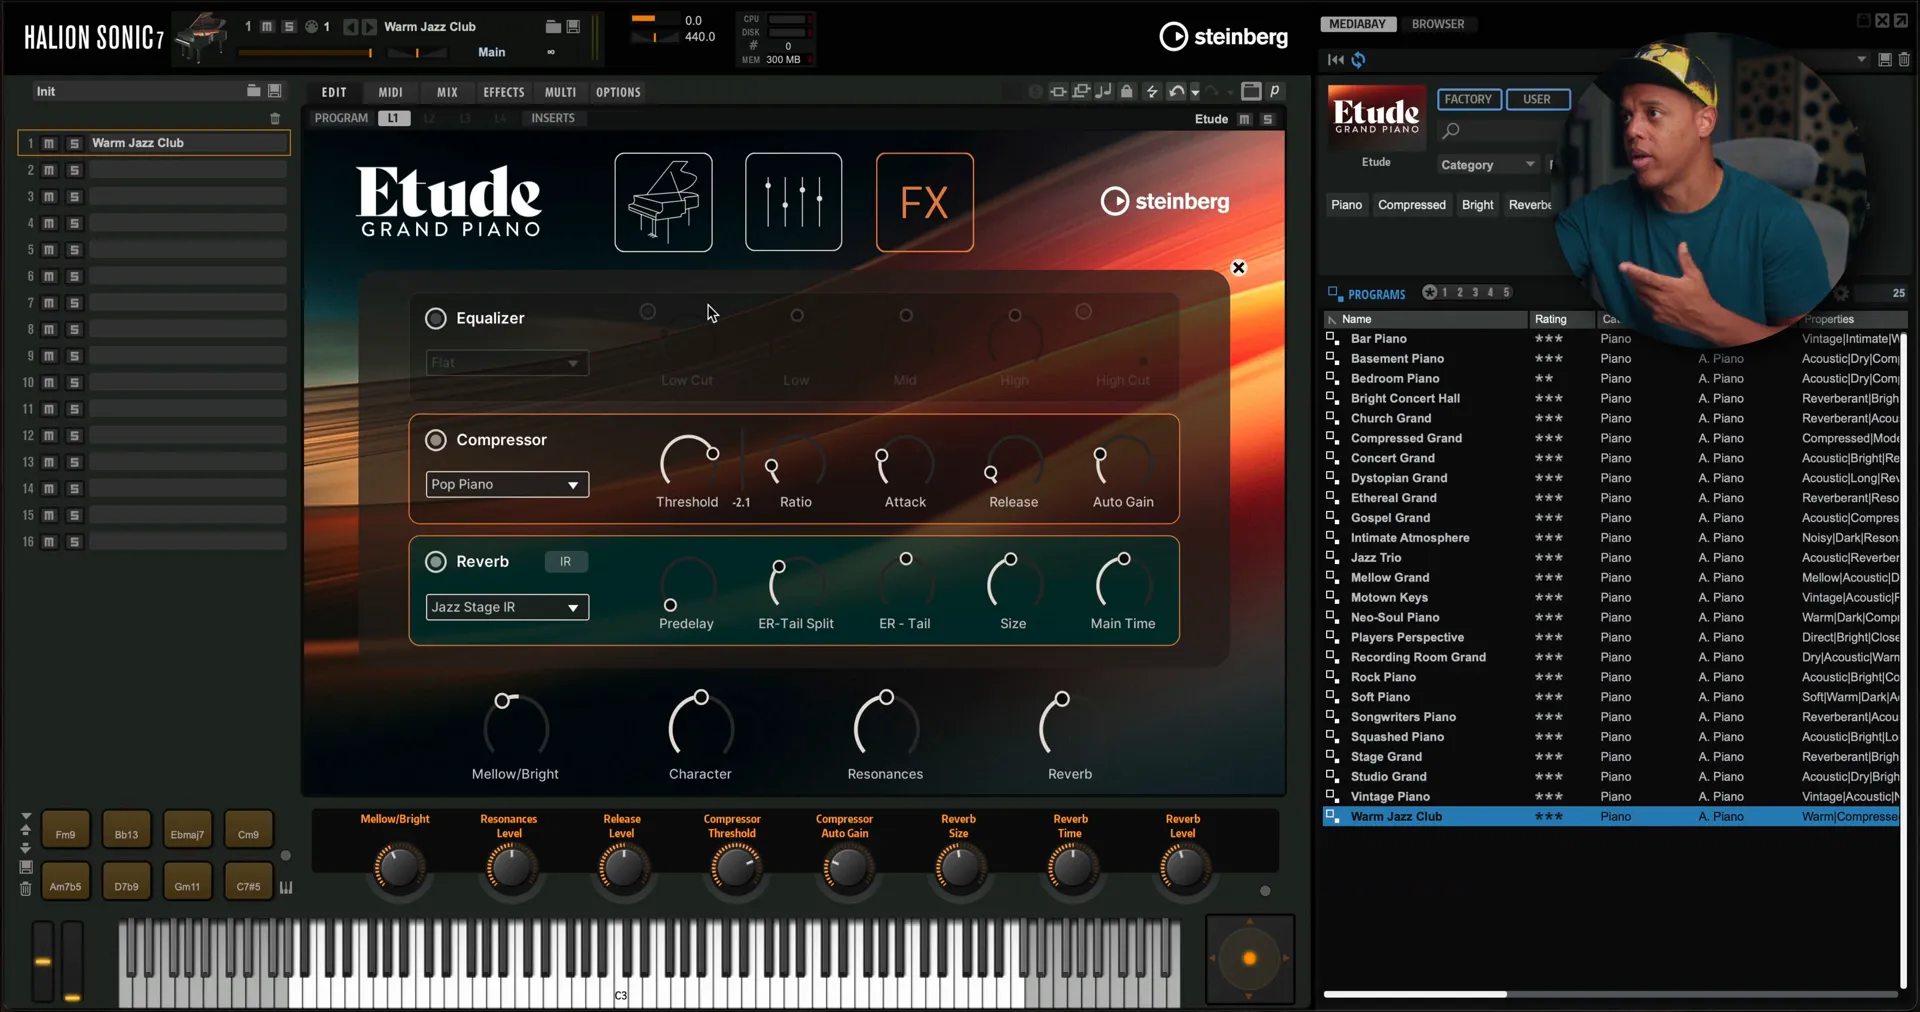The image size is (1920, 1012).
Task: Sort results by the Name column header
Action: pyautogui.click(x=1426, y=319)
